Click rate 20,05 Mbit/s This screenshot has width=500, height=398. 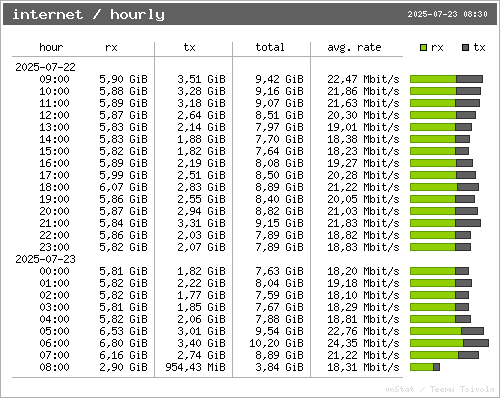tap(363, 199)
